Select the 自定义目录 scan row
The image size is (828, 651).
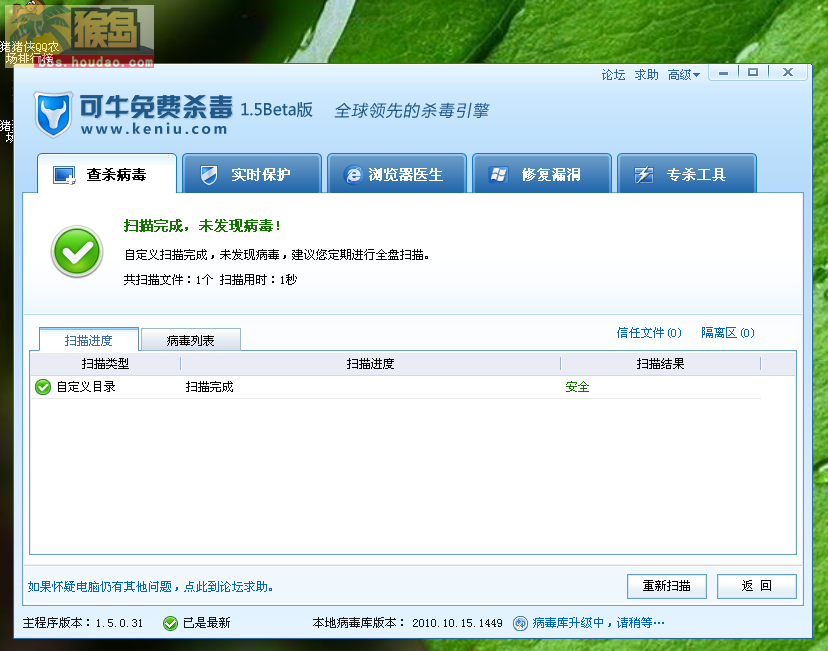(x=396, y=387)
